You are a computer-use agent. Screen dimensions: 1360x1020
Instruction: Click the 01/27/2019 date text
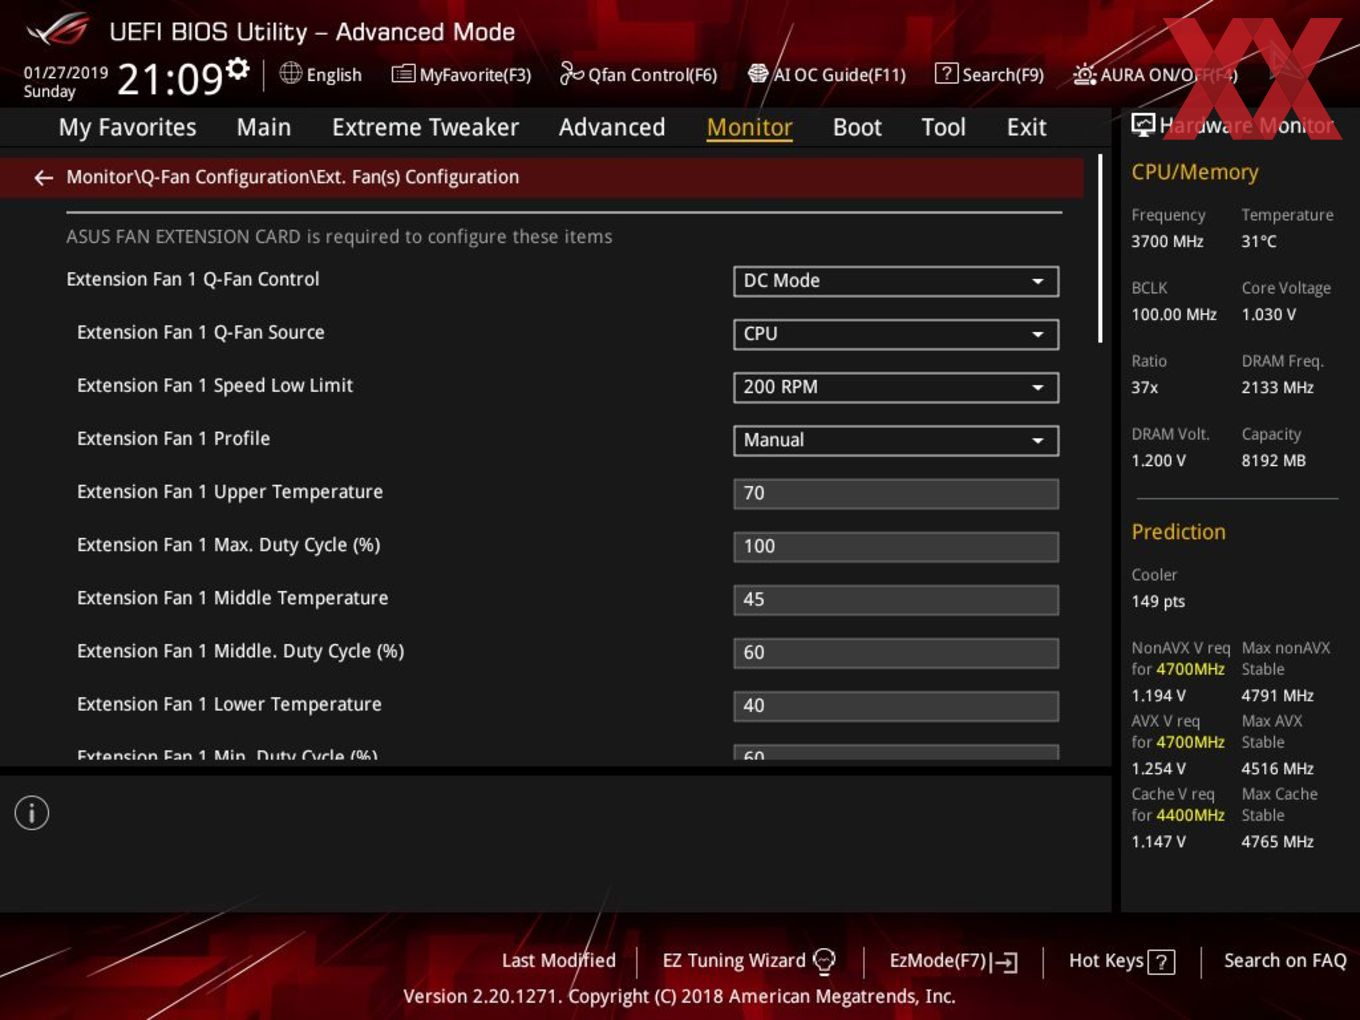(x=65, y=73)
